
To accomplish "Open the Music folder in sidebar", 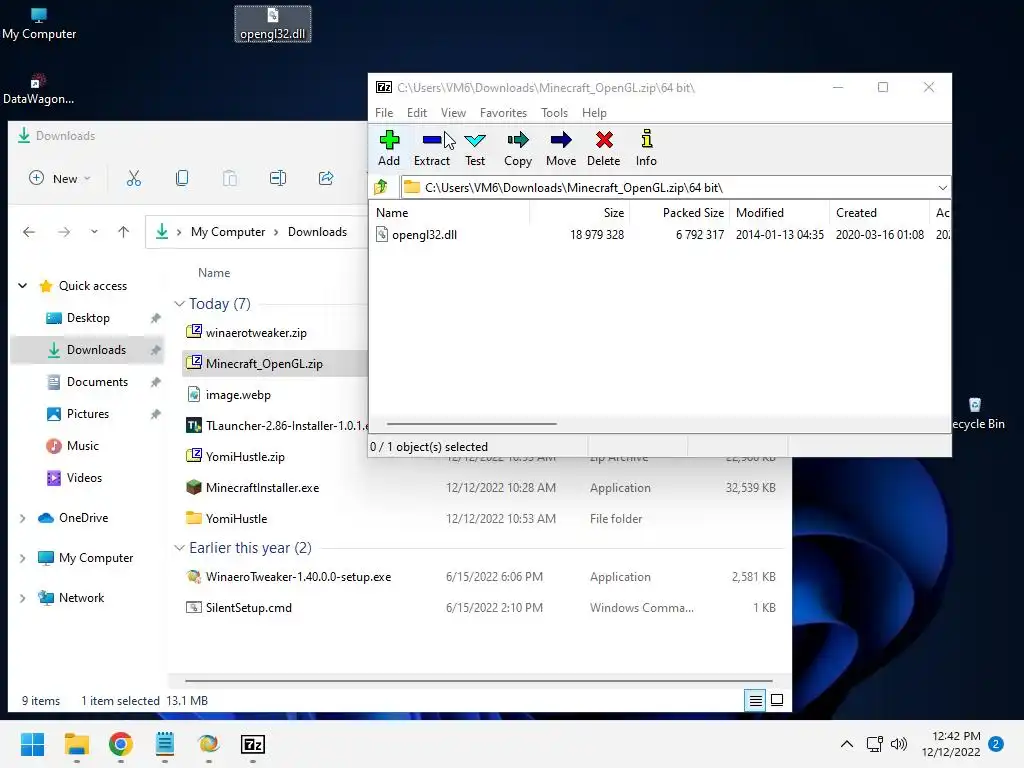I will coord(82,446).
